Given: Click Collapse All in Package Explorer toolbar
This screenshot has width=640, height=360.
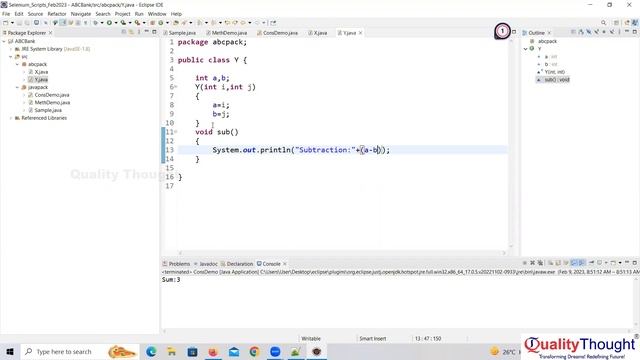Looking at the screenshot, I should (x=124, y=32).
